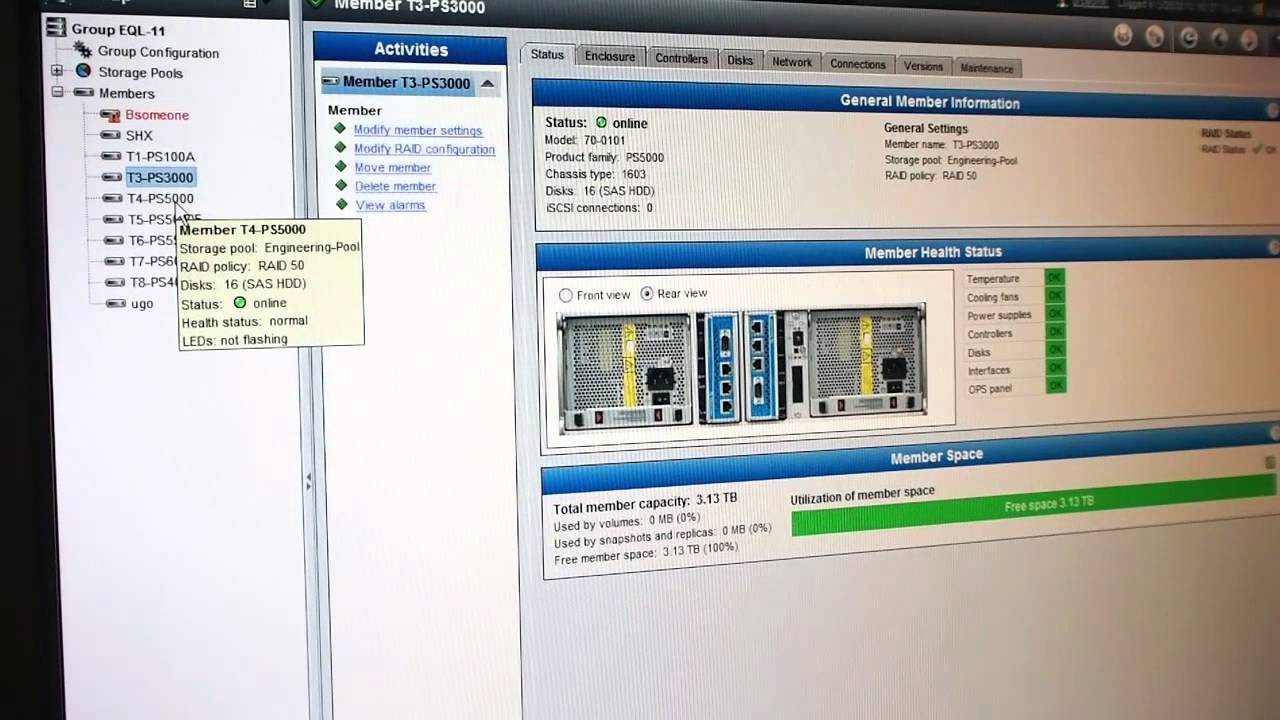Open the Connections tab

858,64
